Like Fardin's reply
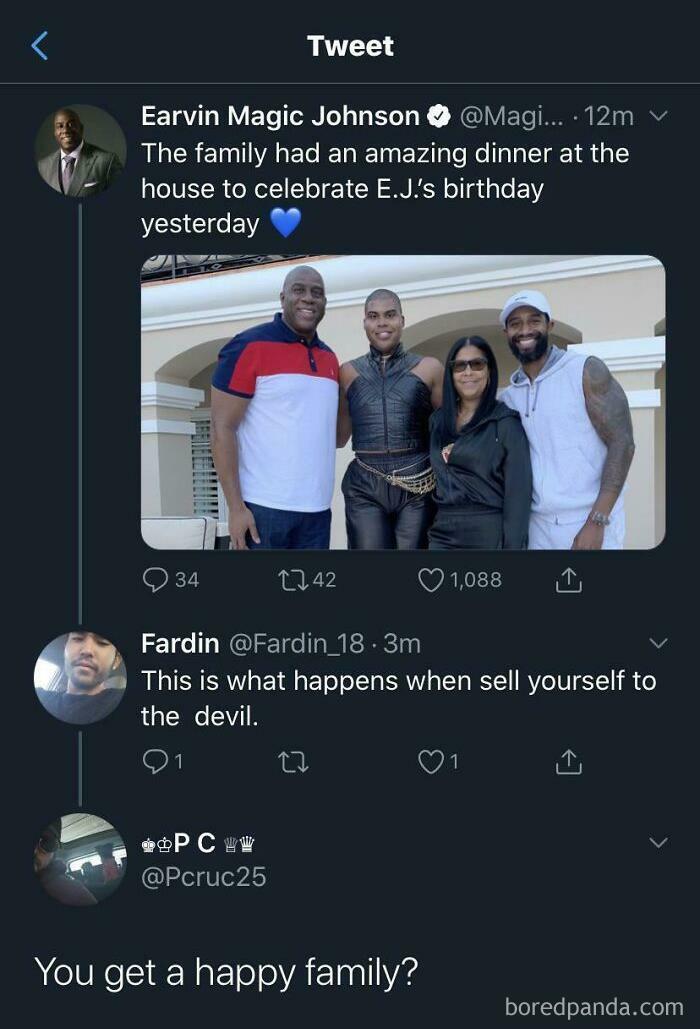 430,762
